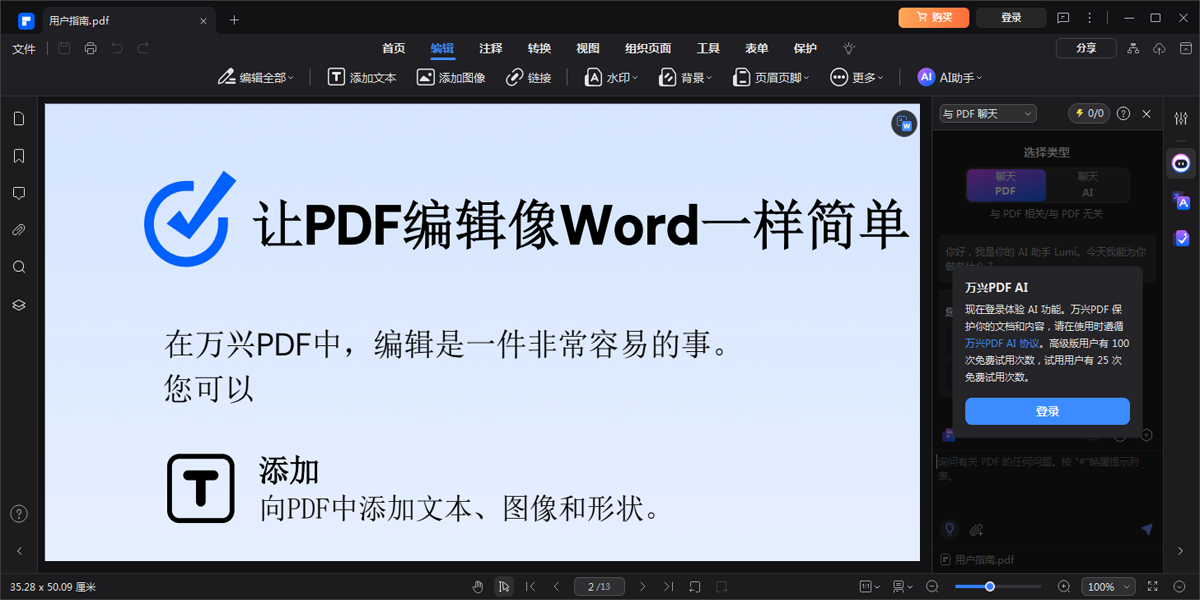
Task: Switch to the 注释 tab
Action: pos(491,48)
